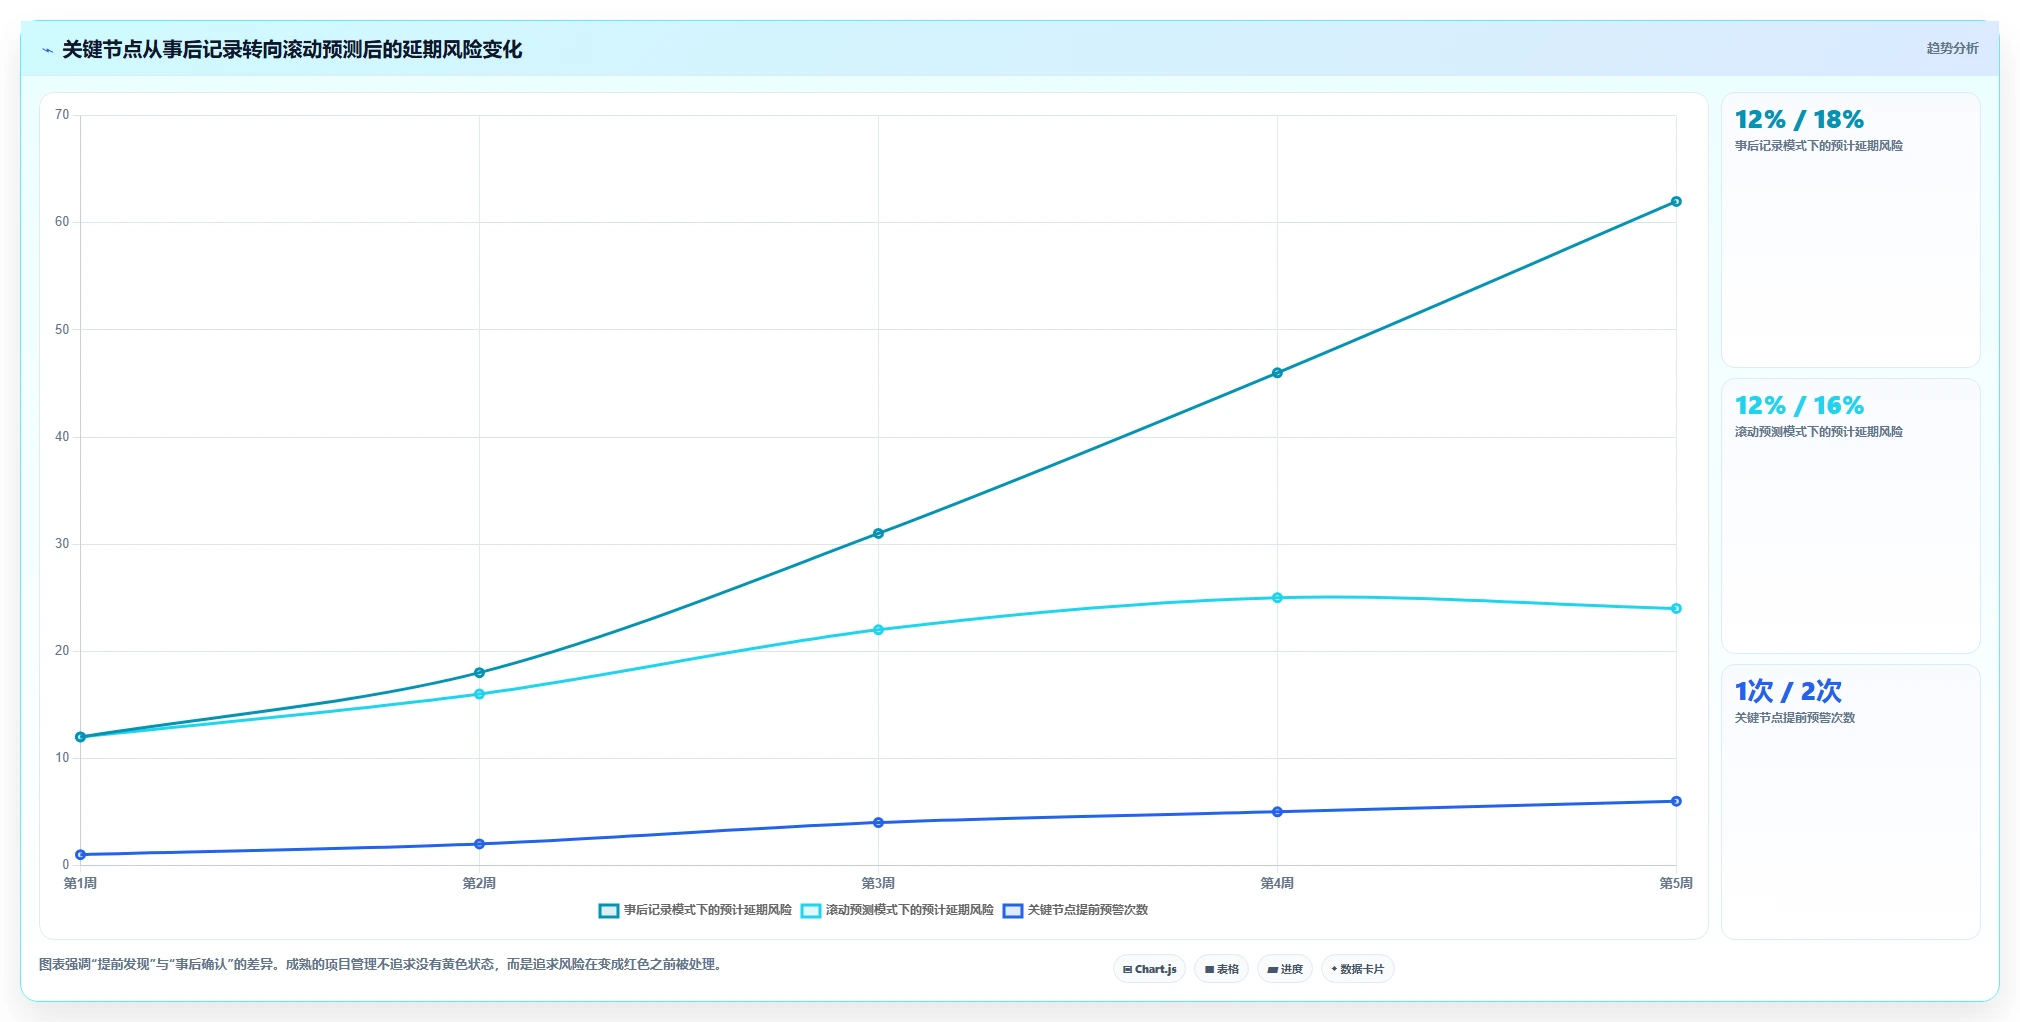The image size is (2020, 1022).
Task: Click the y-axis value 40
Action: coord(62,437)
